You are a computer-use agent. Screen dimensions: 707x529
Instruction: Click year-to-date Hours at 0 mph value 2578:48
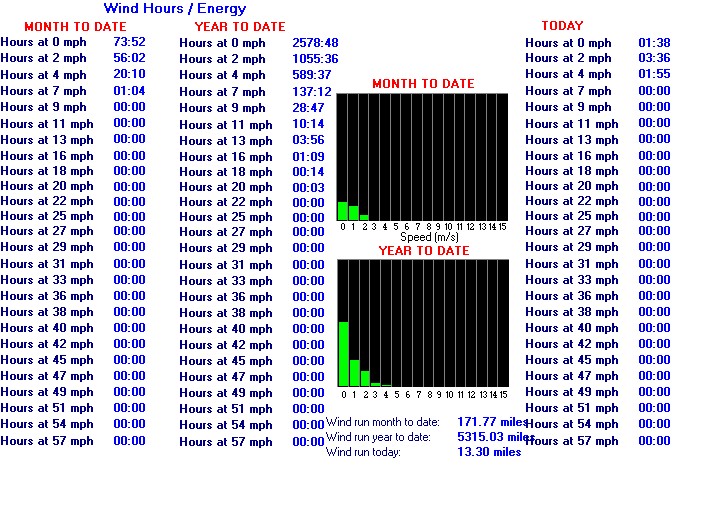pos(315,43)
